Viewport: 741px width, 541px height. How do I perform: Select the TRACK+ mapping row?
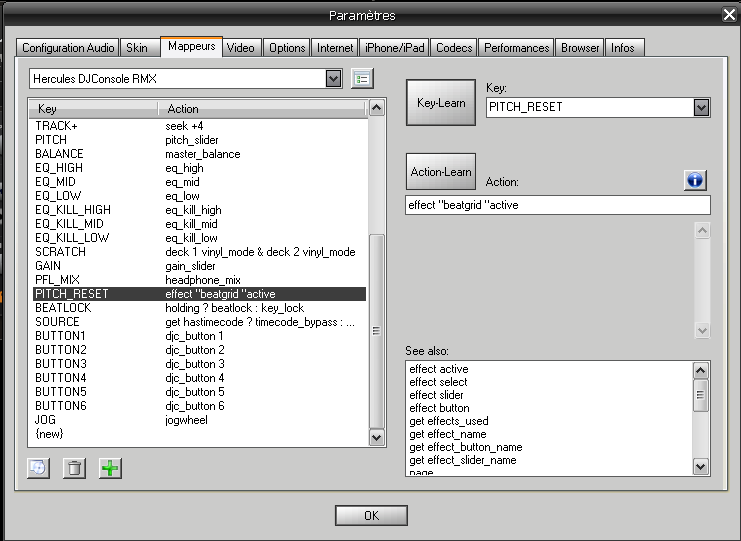(199, 126)
